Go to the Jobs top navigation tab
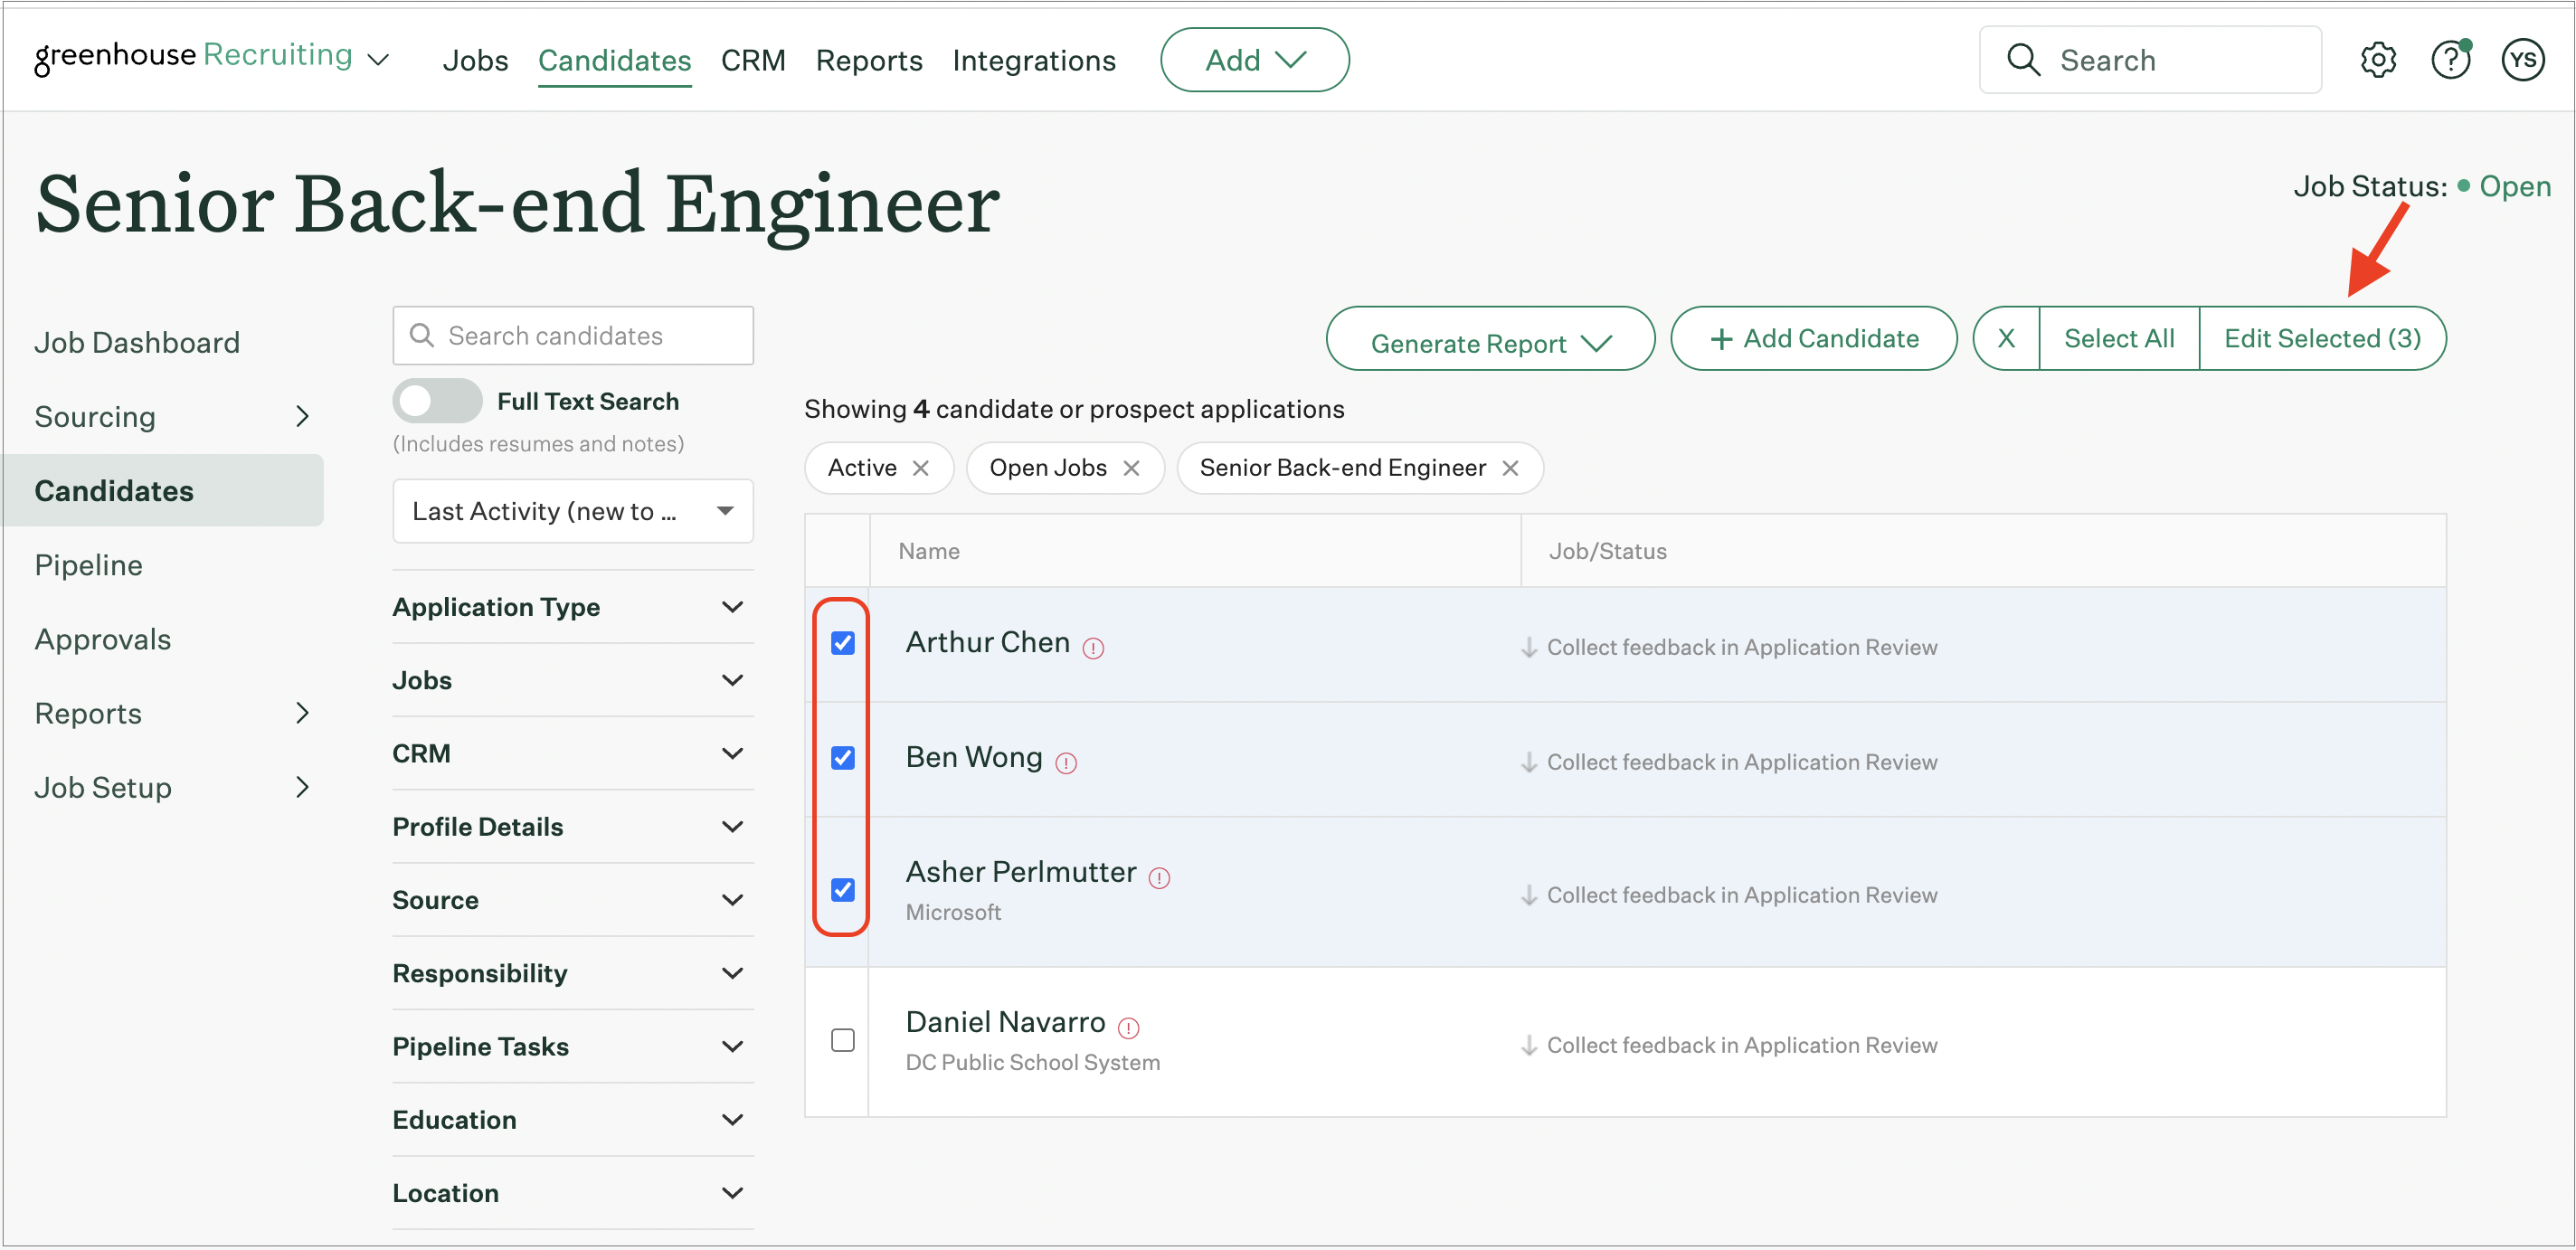This screenshot has width=2576, height=1250. [x=475, y=60]
